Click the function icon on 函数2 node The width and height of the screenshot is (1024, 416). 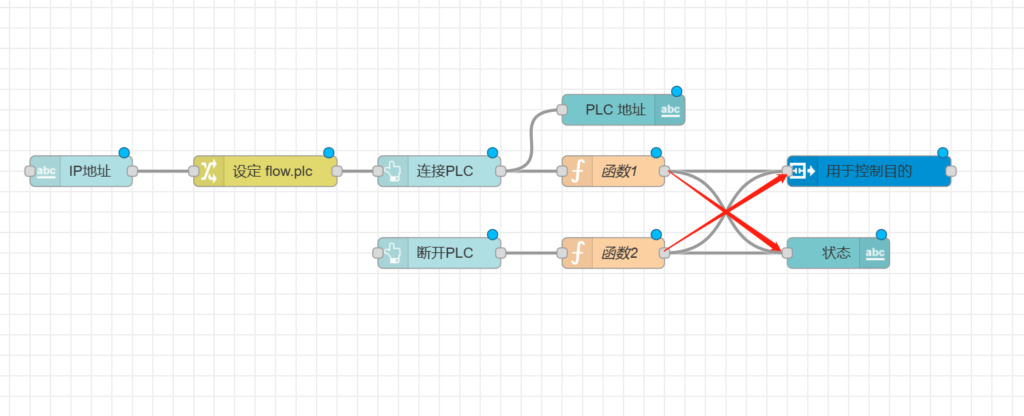(x=577, y=253)
